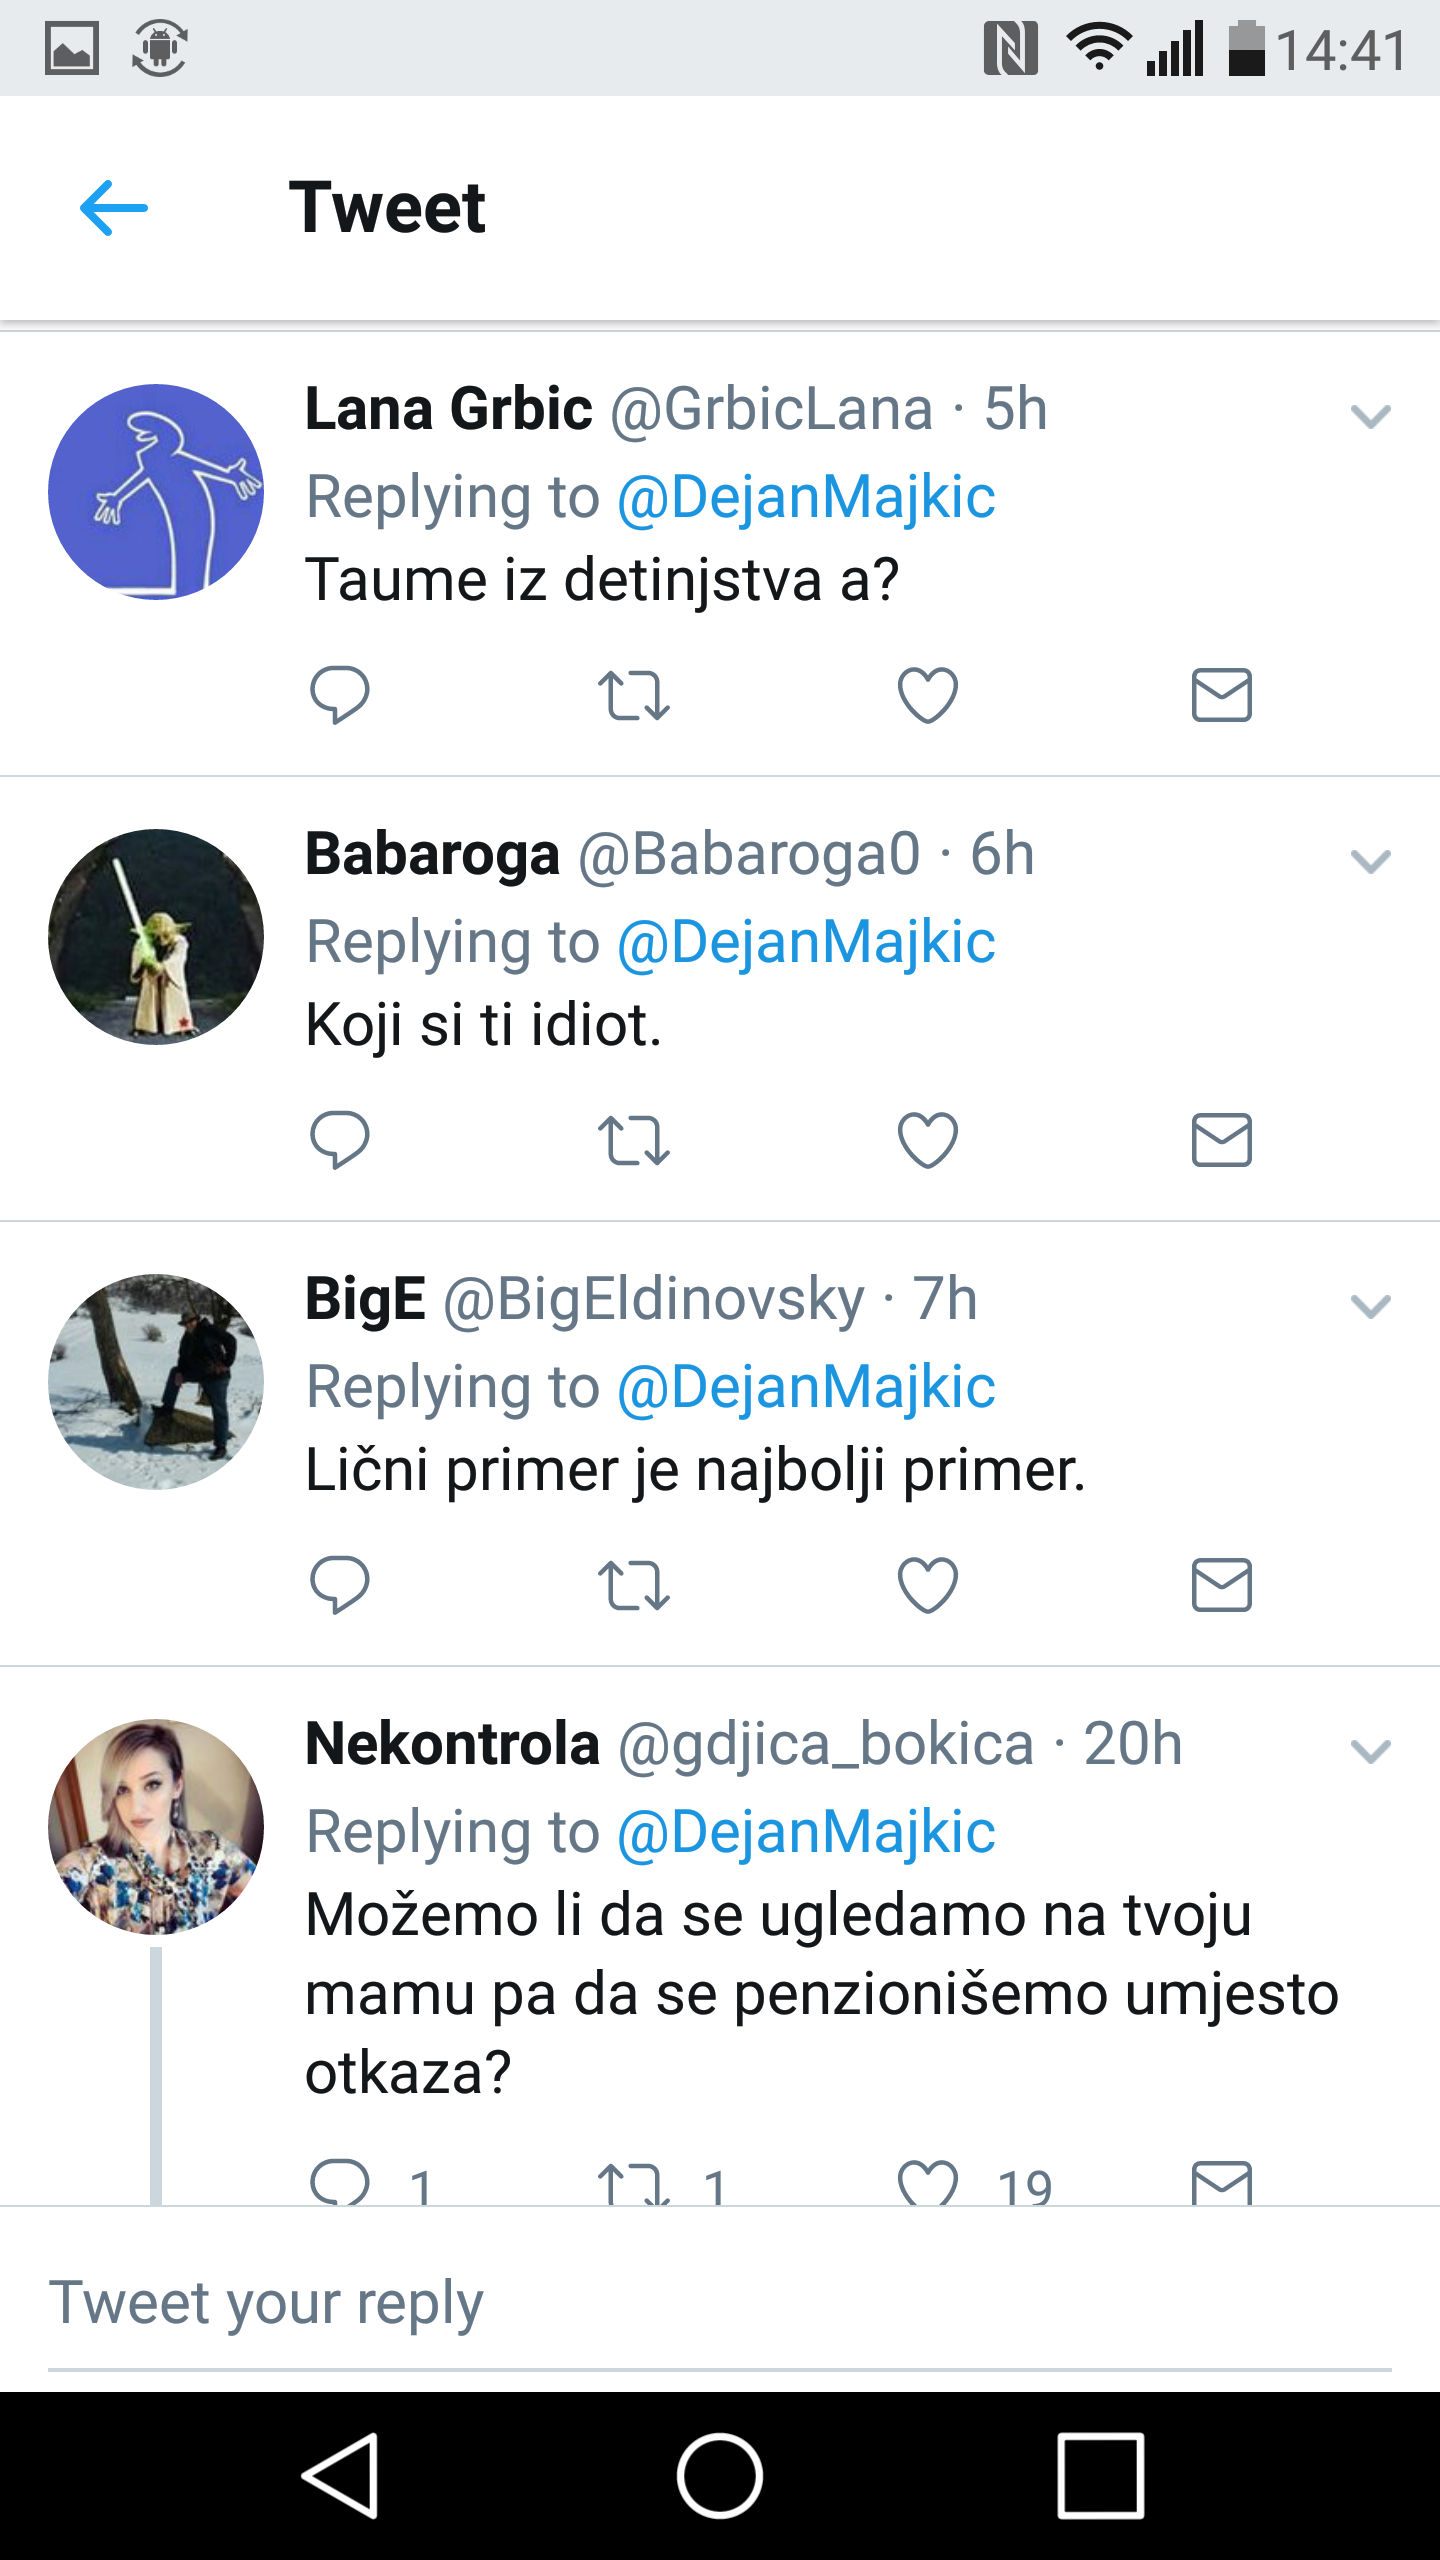Open @DejanMajkic link in Lana's reply
The image size is (1440, 2560).
806,497
